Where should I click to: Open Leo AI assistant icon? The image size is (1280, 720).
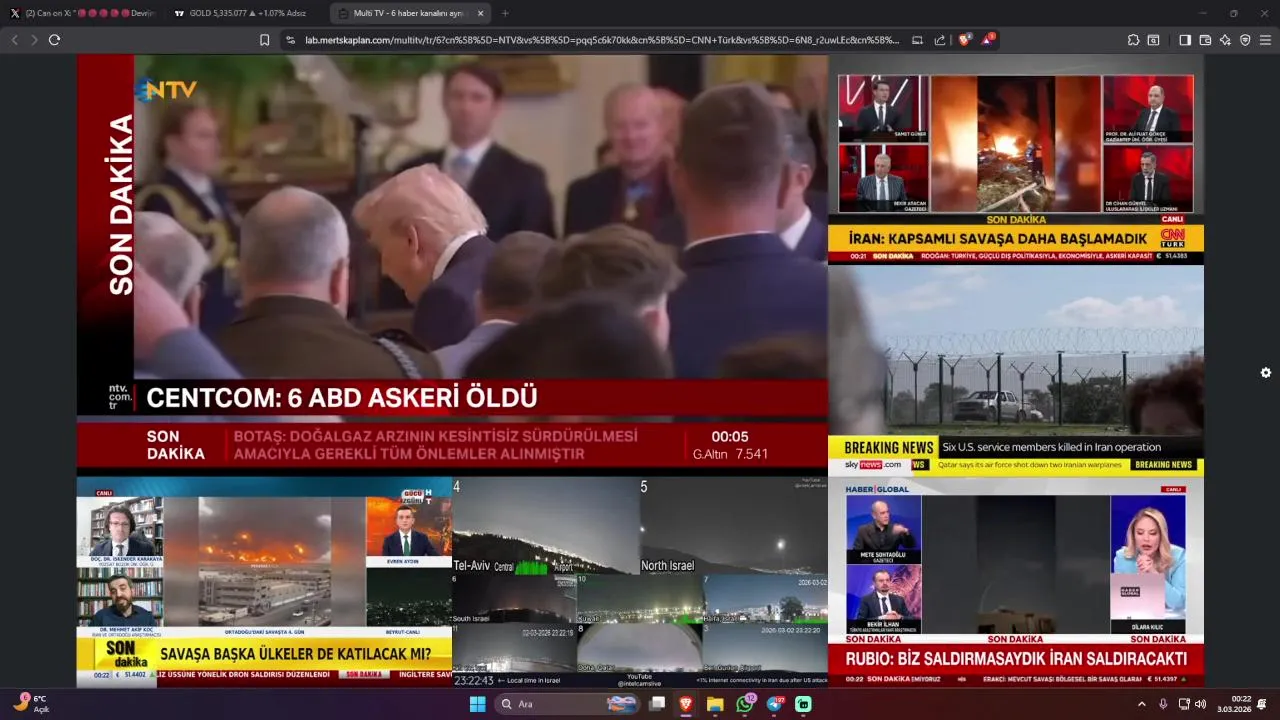[x=1225, y=40]
